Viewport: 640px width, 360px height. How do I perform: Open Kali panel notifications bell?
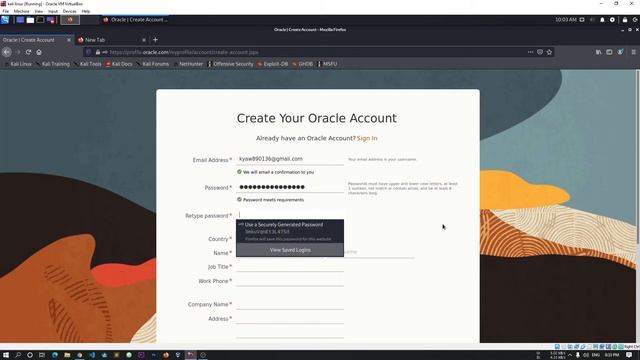click(602, 20)
